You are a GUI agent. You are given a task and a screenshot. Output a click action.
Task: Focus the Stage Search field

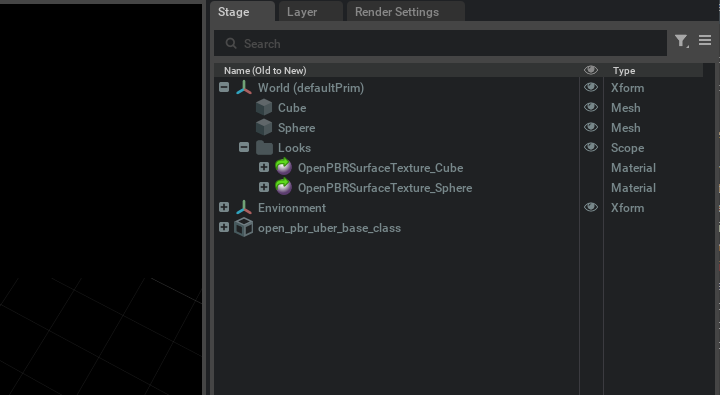click(x=440, y=43)
